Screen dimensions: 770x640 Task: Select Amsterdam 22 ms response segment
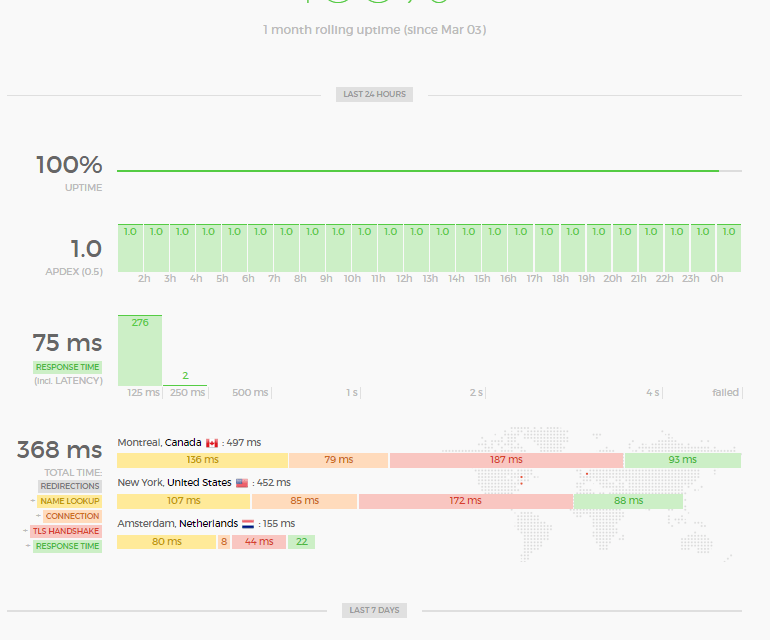(x=302, y=542)
